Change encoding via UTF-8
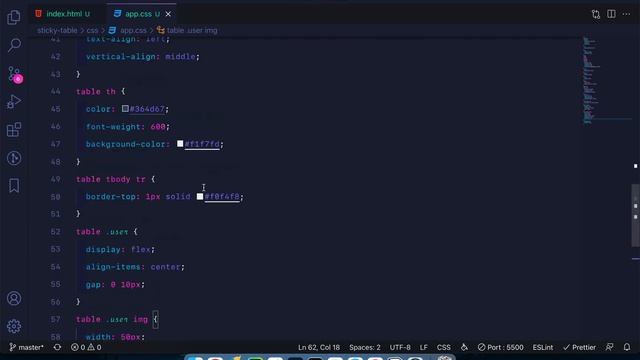This screenshot has width=640, height=360. click(x=400, y=347)
